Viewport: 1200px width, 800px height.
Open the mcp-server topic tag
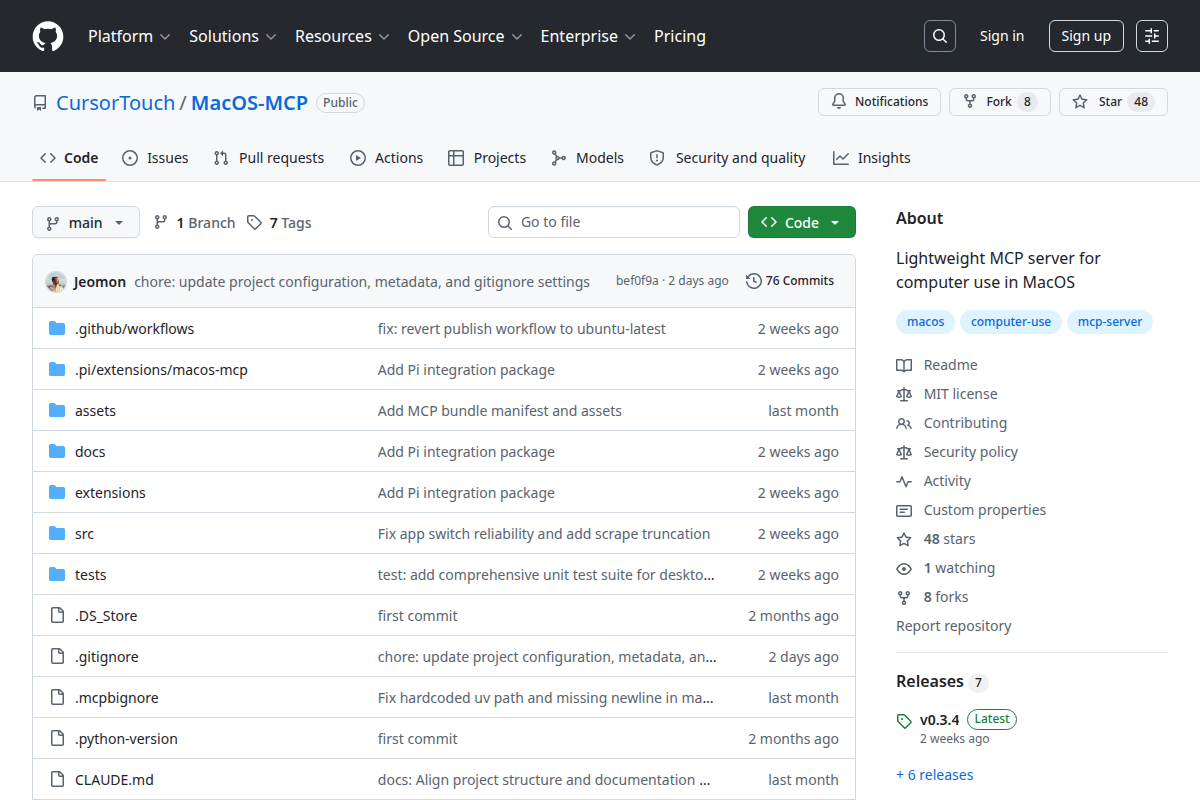coord(1110,322)
